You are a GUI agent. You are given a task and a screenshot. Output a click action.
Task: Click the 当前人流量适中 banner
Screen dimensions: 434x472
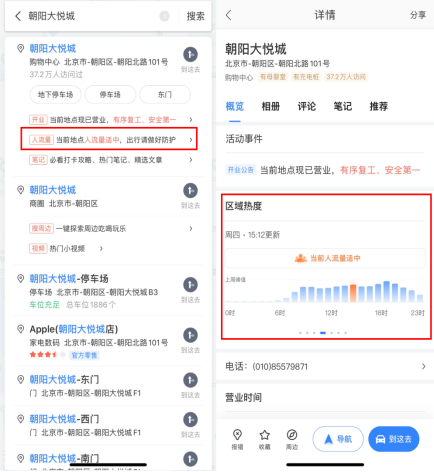pos(325,258)
